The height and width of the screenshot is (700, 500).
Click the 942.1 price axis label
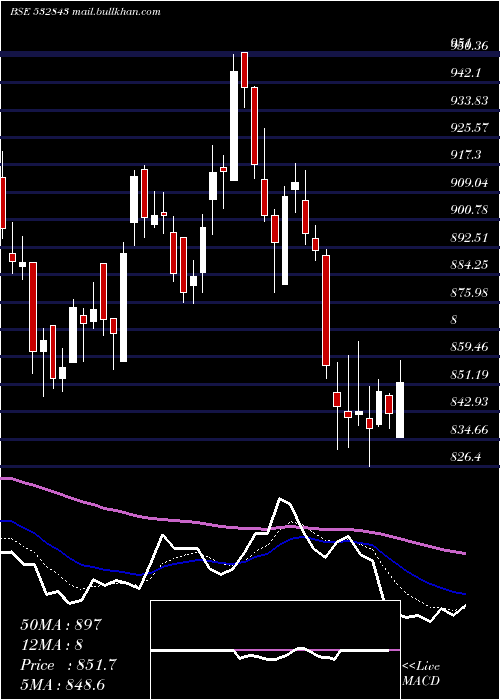pyautogui.click(x=466, y=73)
